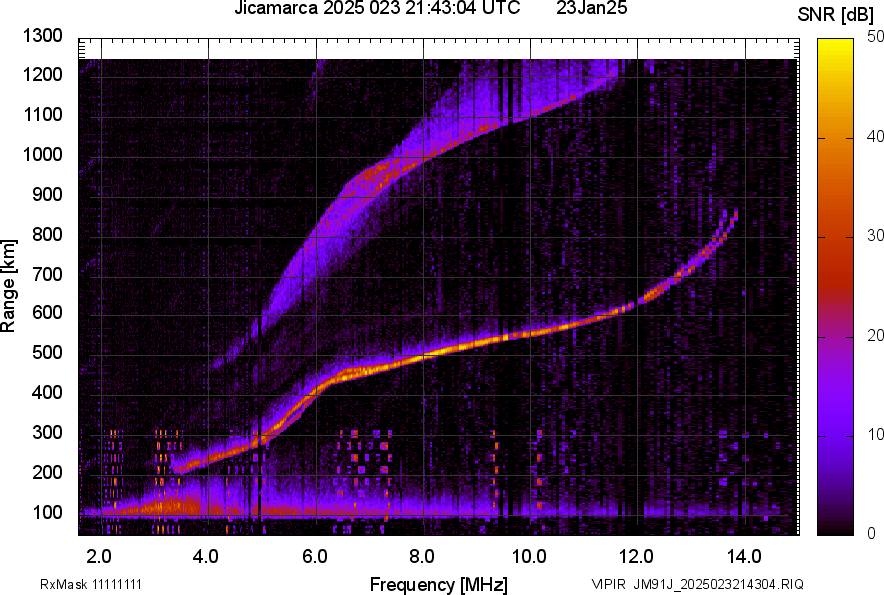Screen dimensions: 884x595
Task: Click frequency tick label '8.0'
Action: tap(422, 557)
